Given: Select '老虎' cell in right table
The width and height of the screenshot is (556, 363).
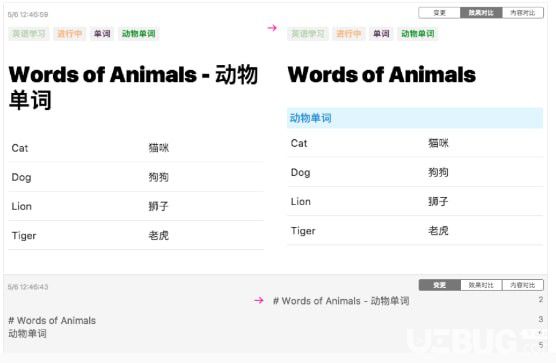Looking at the screenshot, I should click(438, 231).
